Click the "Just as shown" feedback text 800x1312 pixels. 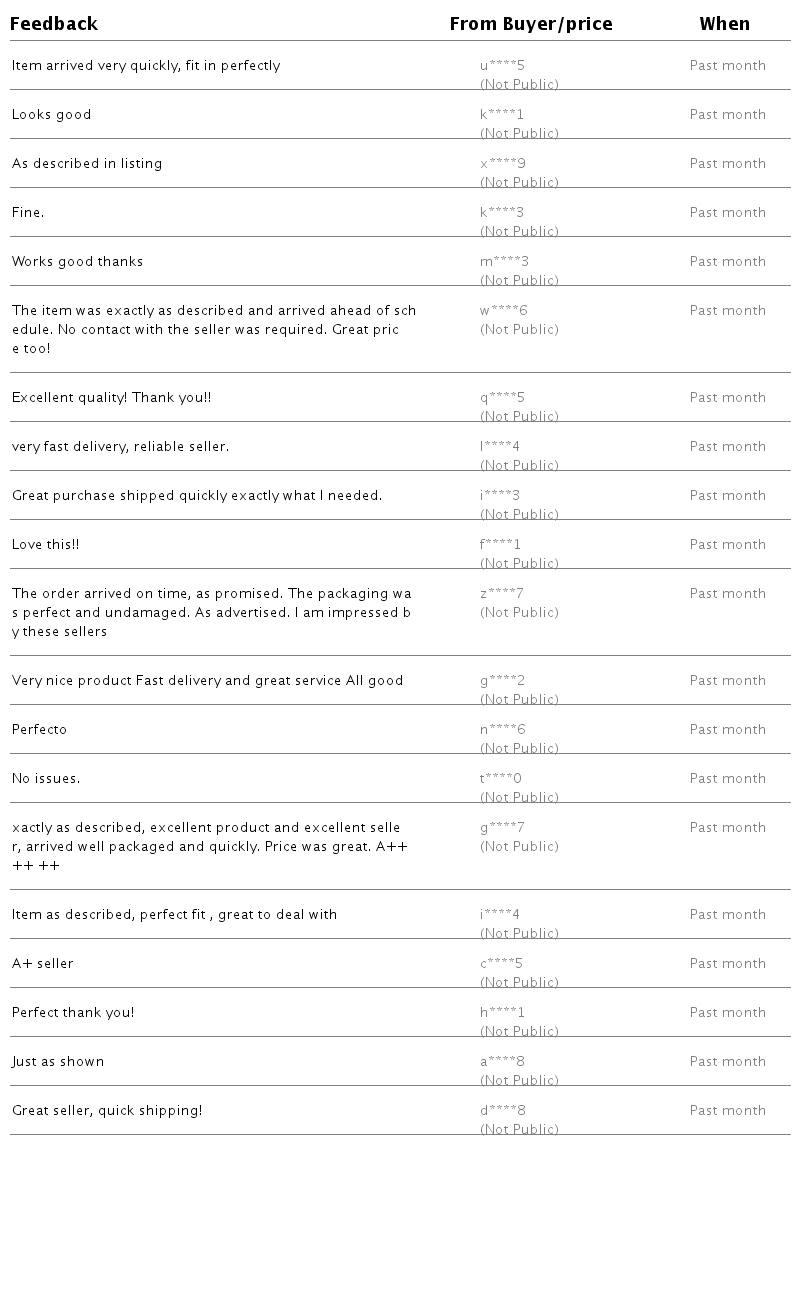pyautogui.click(x=58, y=1062)
